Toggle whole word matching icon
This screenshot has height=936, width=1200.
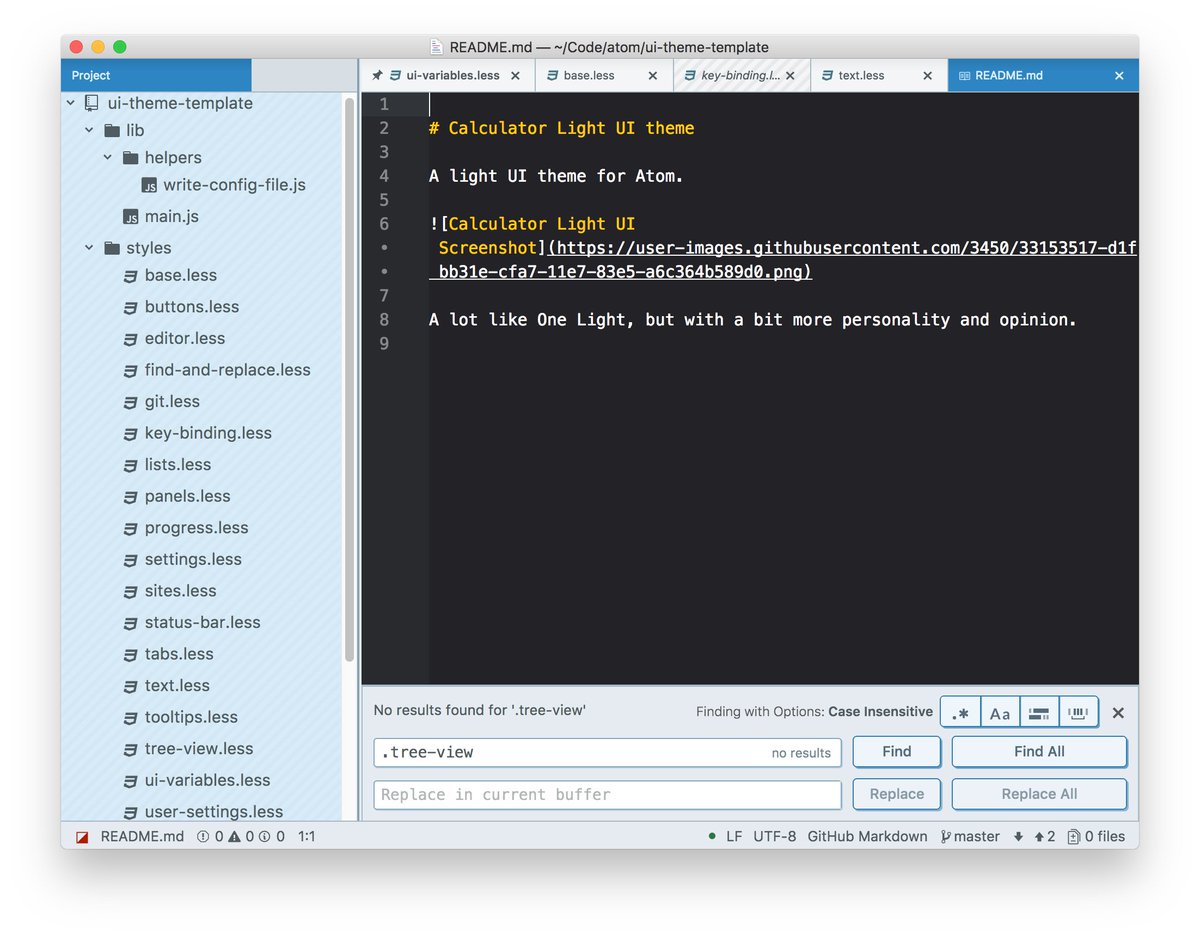click(x=1078, y=713)
